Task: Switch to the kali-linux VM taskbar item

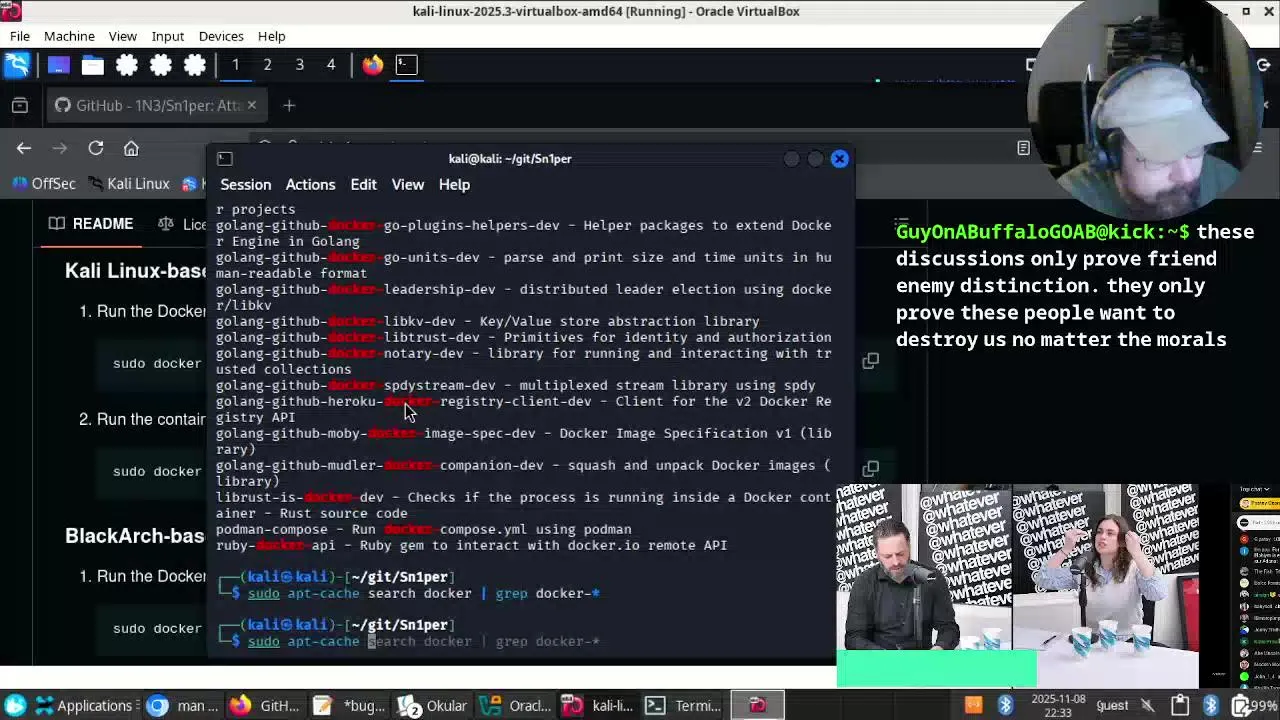Action: [x=598, y=706]
